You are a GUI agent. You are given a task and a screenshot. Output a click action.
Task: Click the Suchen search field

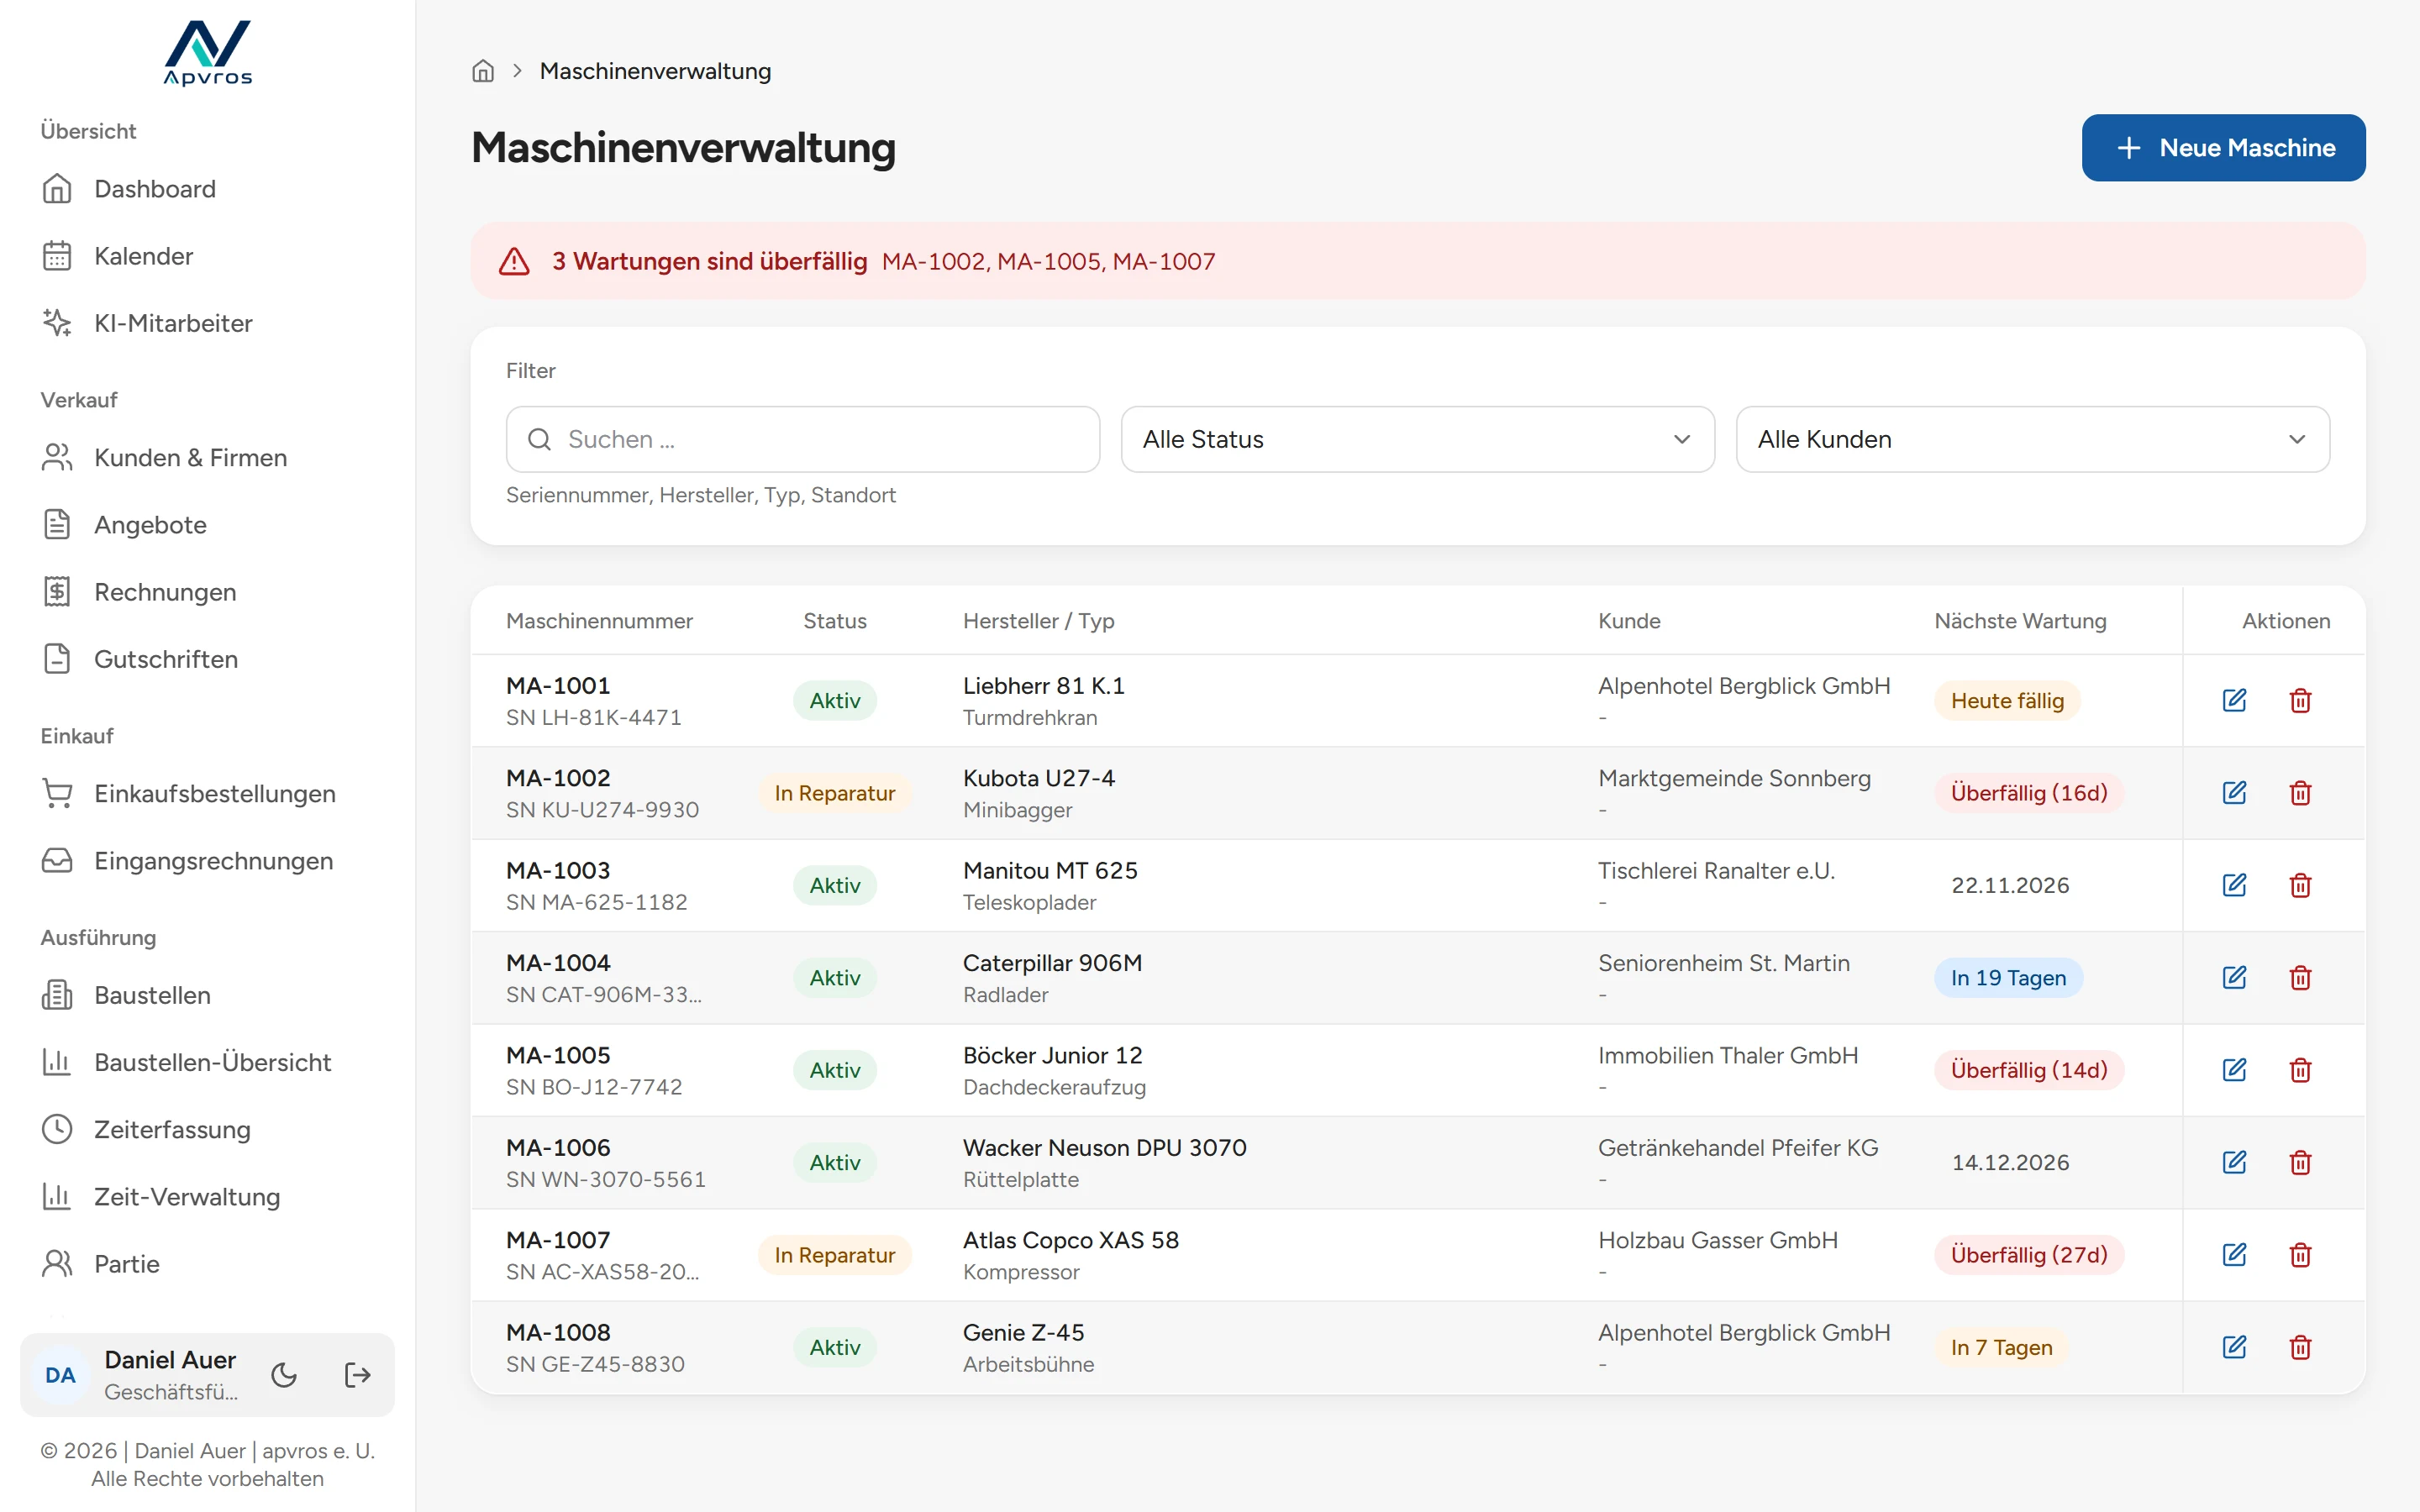802,439
